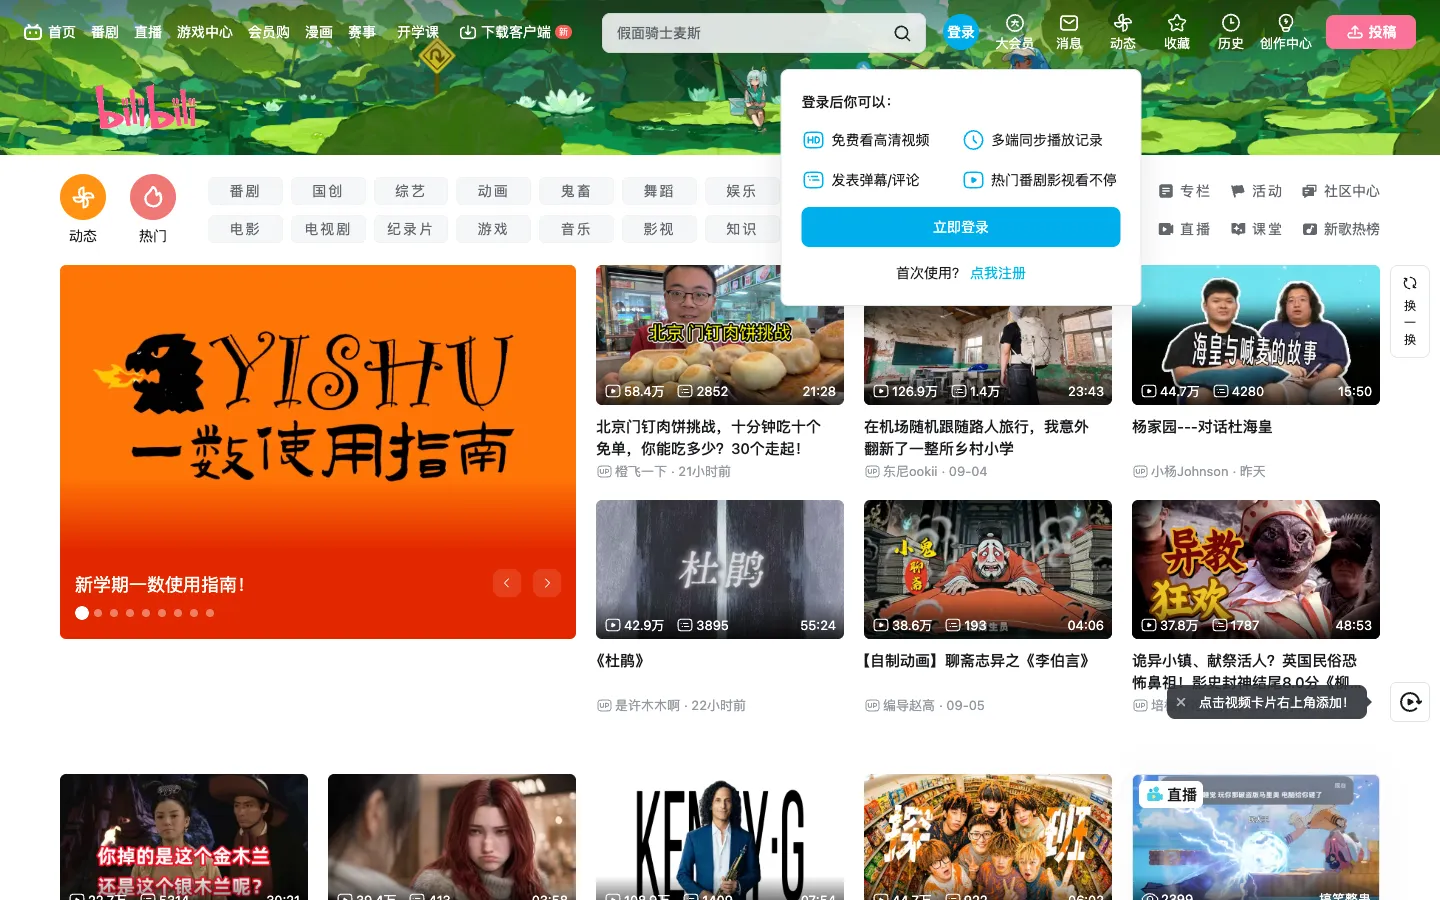Open the 杜鹃 video thumbnail
1440x900 pixels.
click(720, 569)
